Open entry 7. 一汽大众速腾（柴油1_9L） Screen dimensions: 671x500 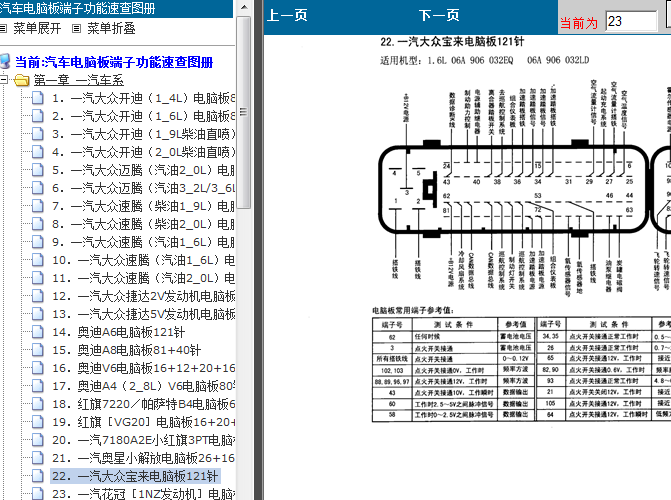143,206
